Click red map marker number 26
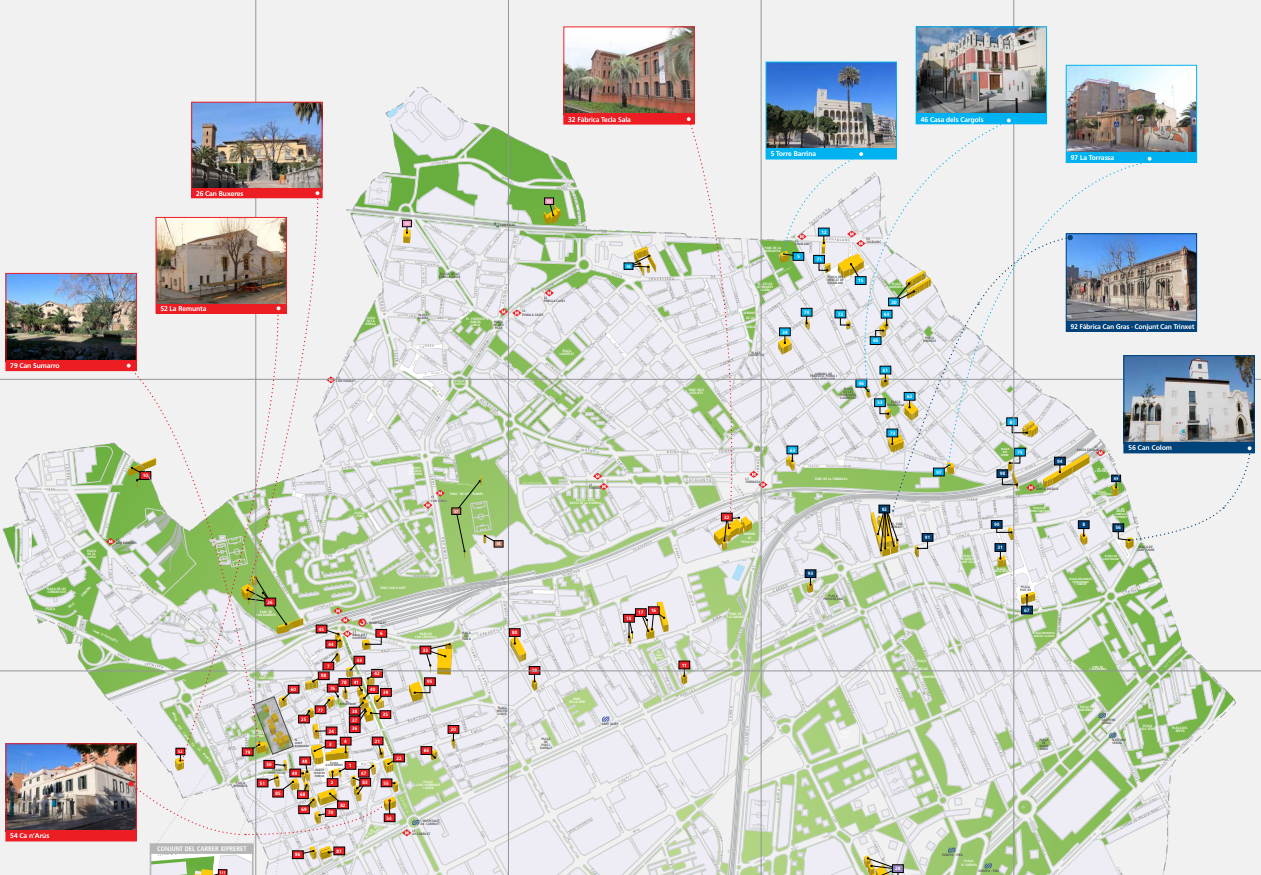Screen dimensions: 1261x875 tap(270, 602)
